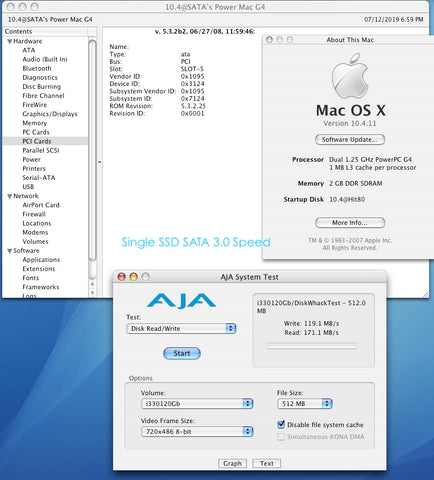Select Locations item
Image resolution: width=434 pixels, height=480 pixels.
(x=37, y=223)
